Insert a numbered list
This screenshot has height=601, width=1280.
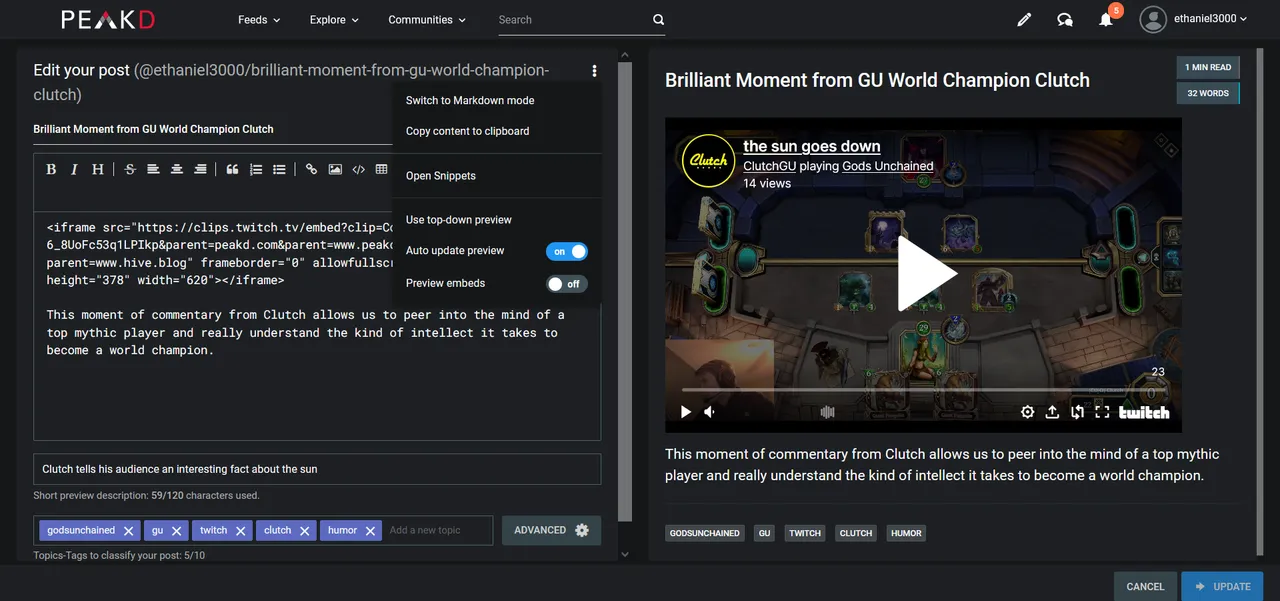pos(256,169)
